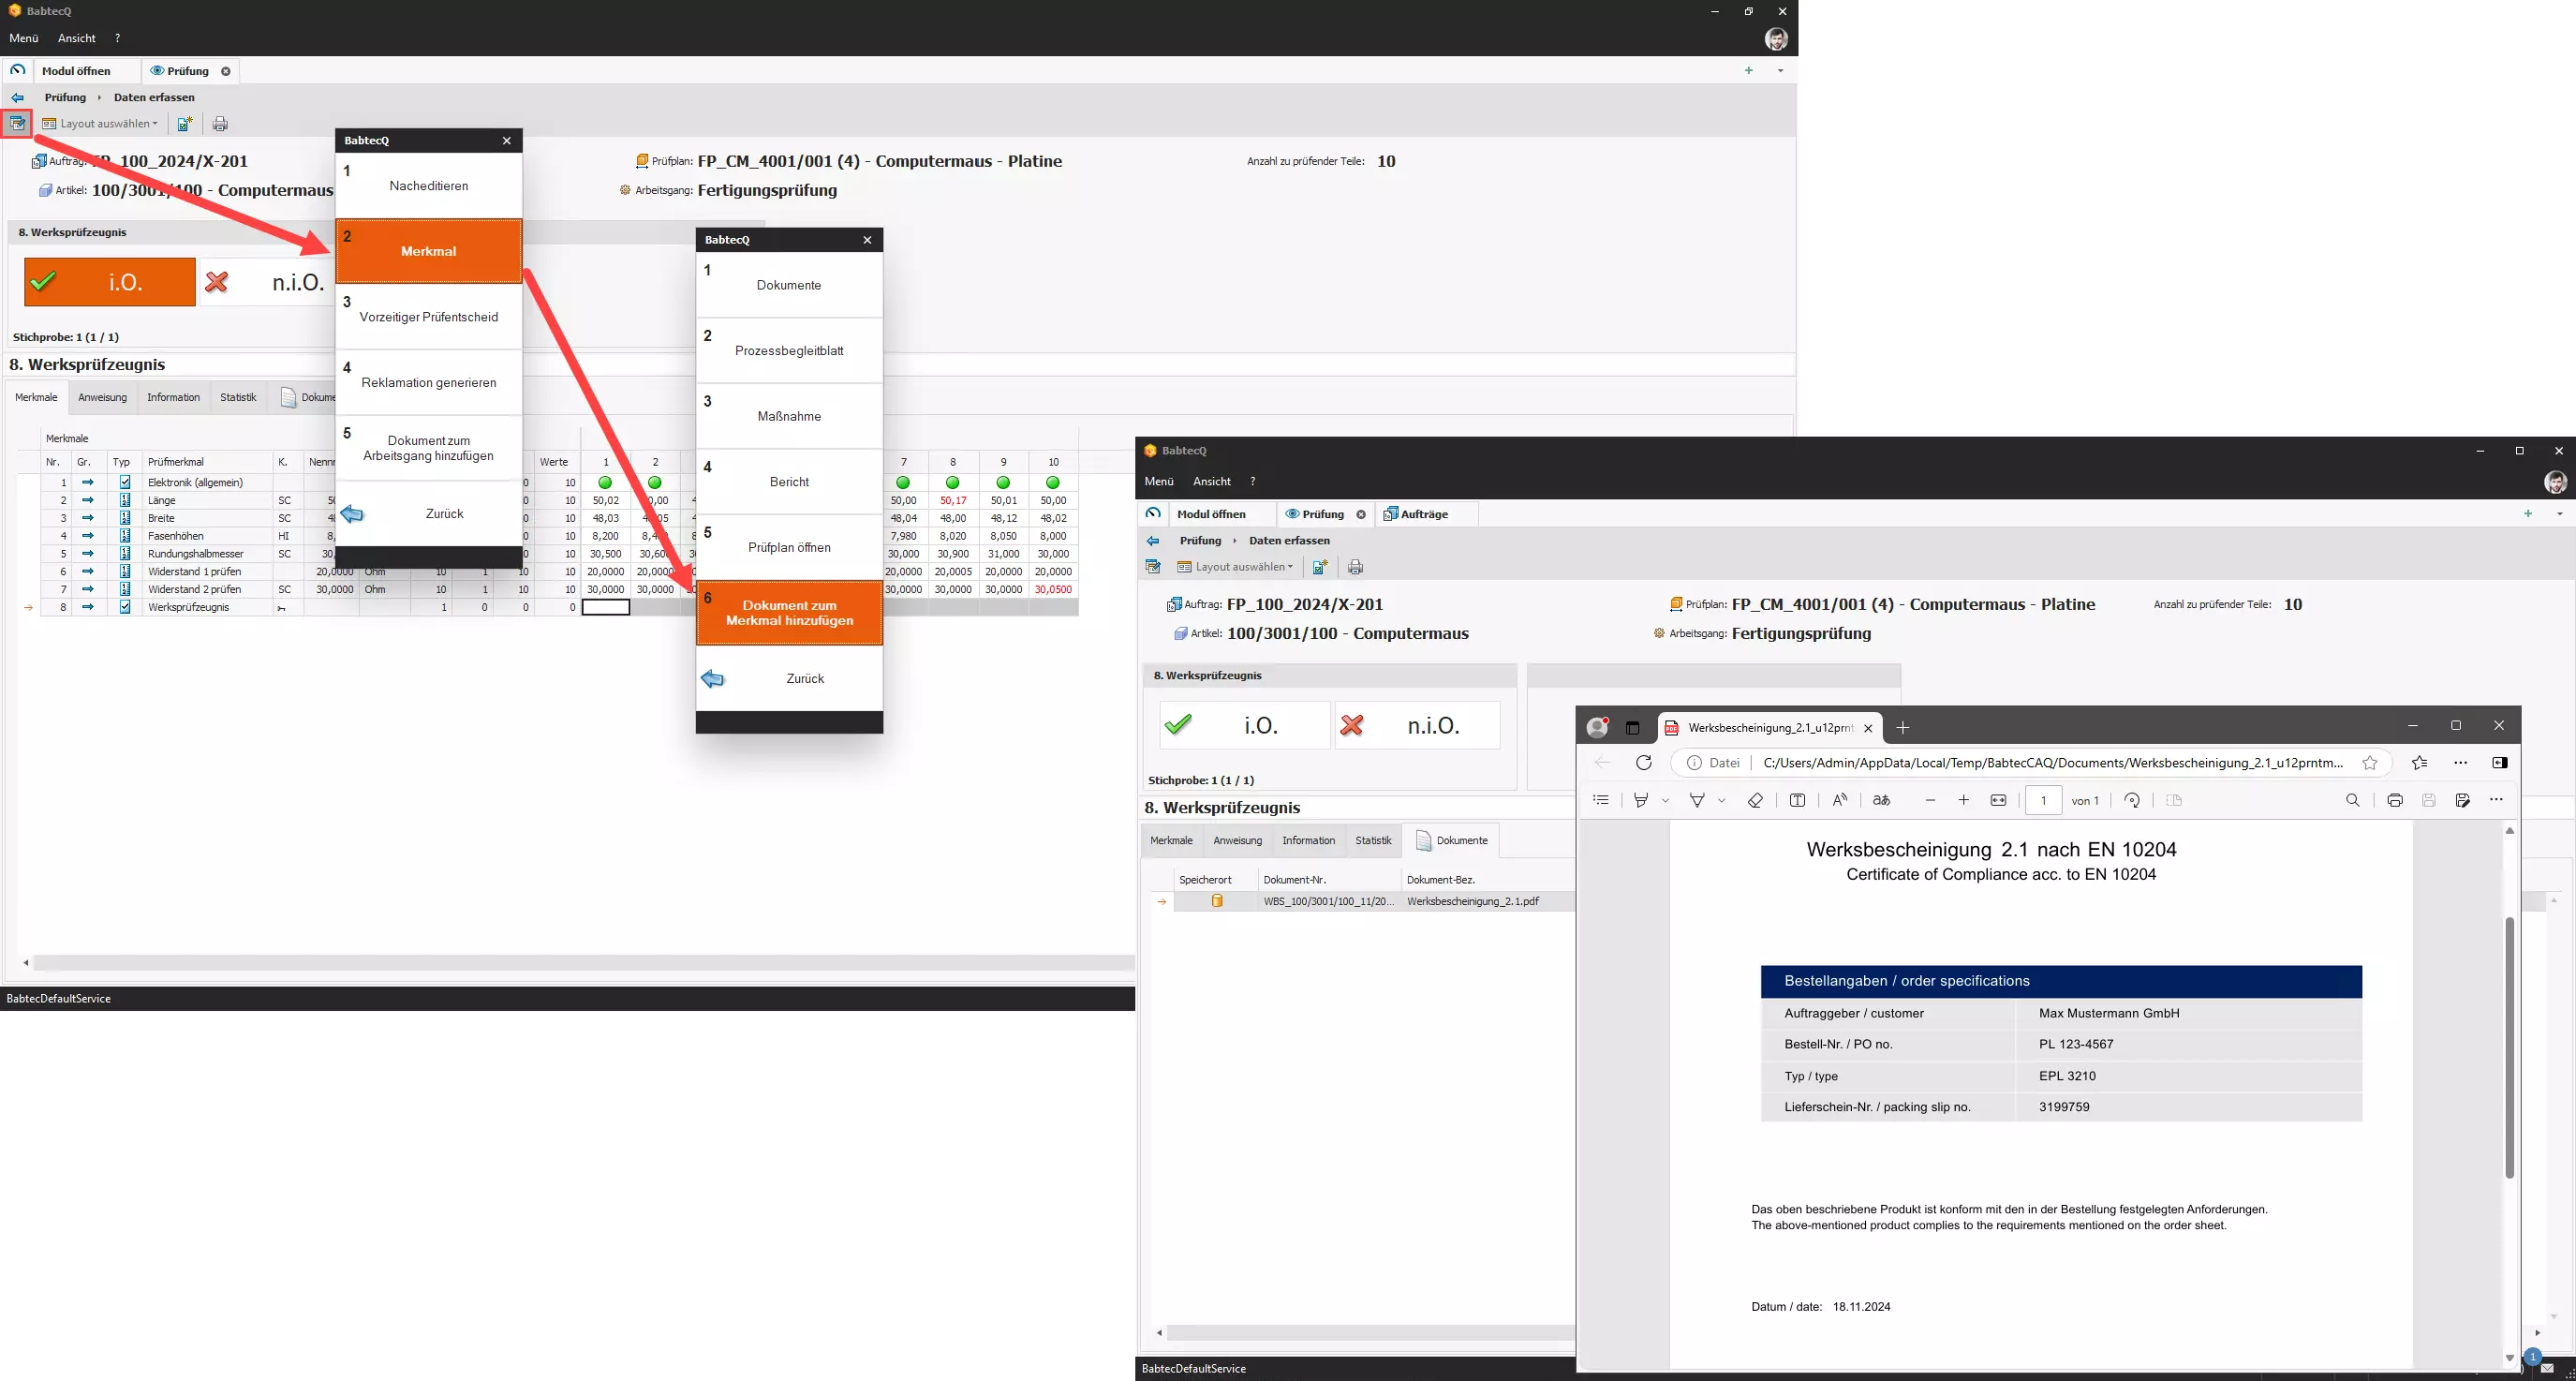
Task: Click Typ checkbox icon for Werksprüfzeugnis row
Action: 125,607
